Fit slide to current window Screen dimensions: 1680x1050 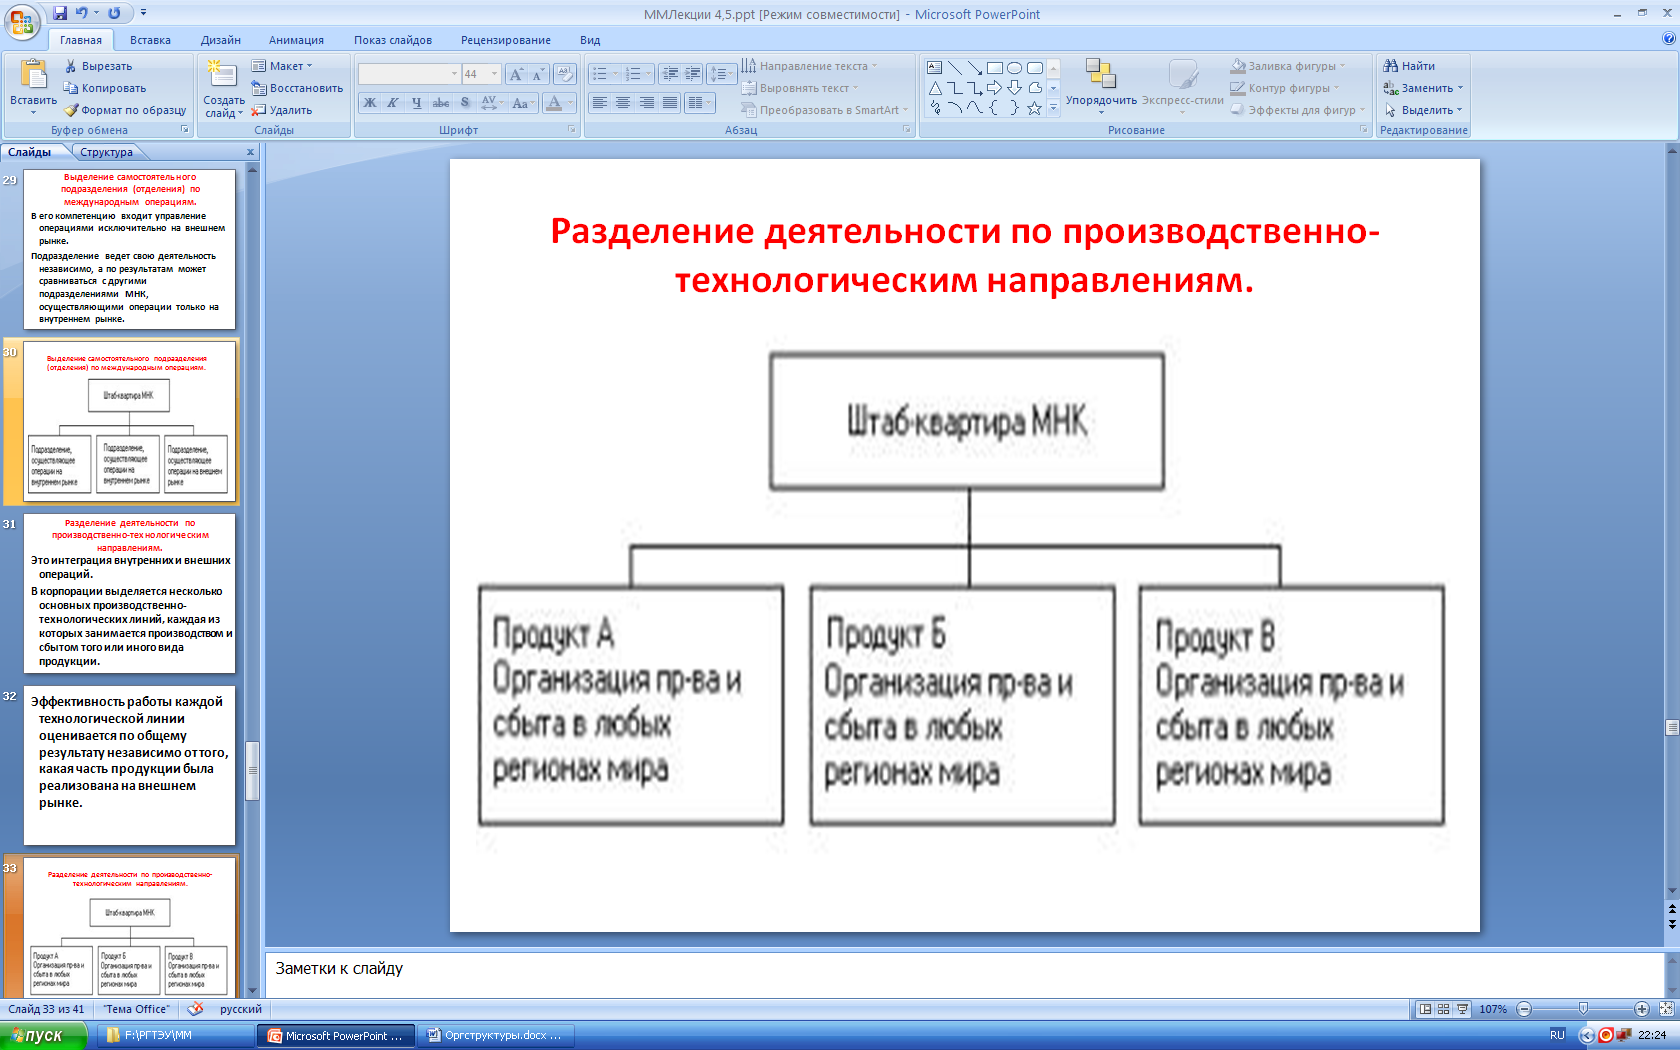click(1666, 1009)
